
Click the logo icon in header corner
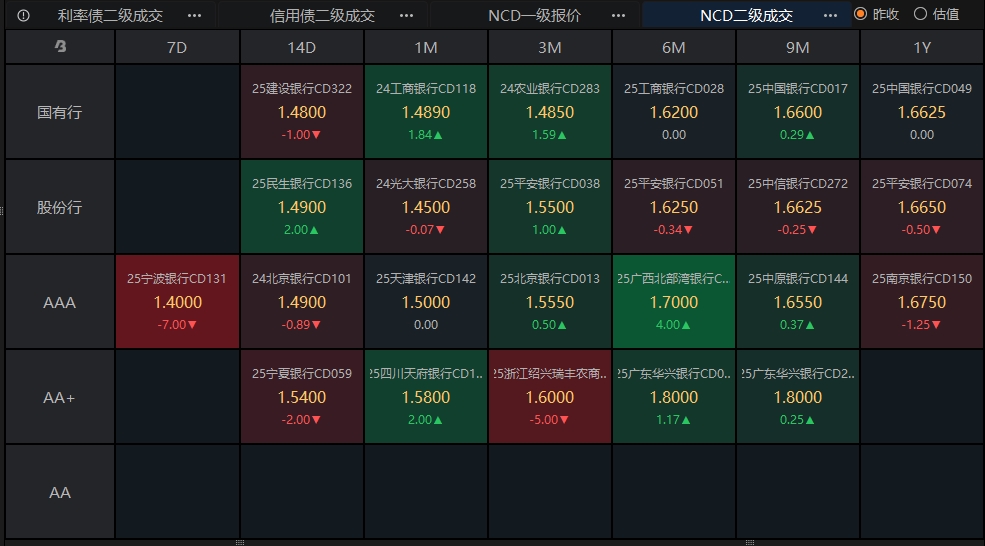pyautogui.click(x=60, y=46)
